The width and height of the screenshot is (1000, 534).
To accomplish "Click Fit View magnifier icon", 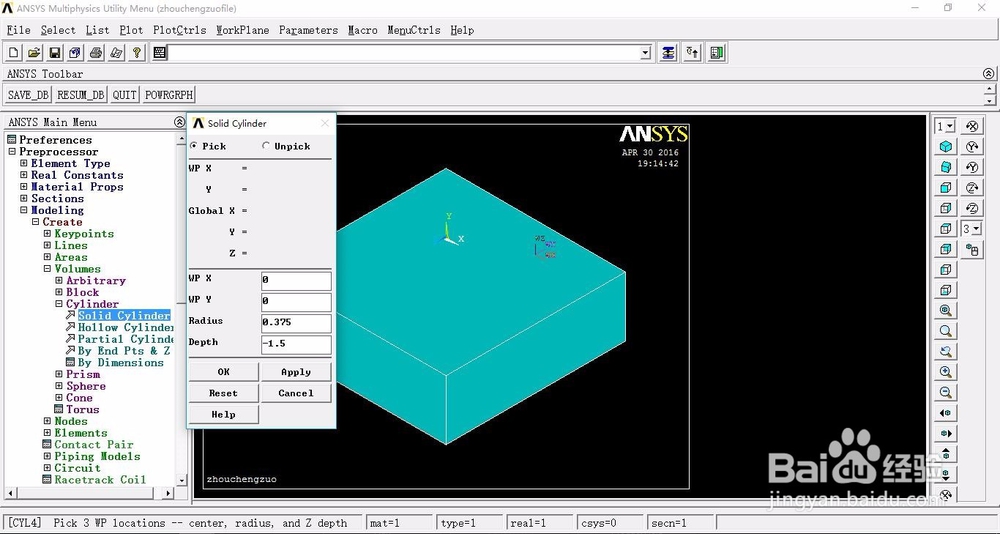I will pyautogui.click(x=946, y=311).
